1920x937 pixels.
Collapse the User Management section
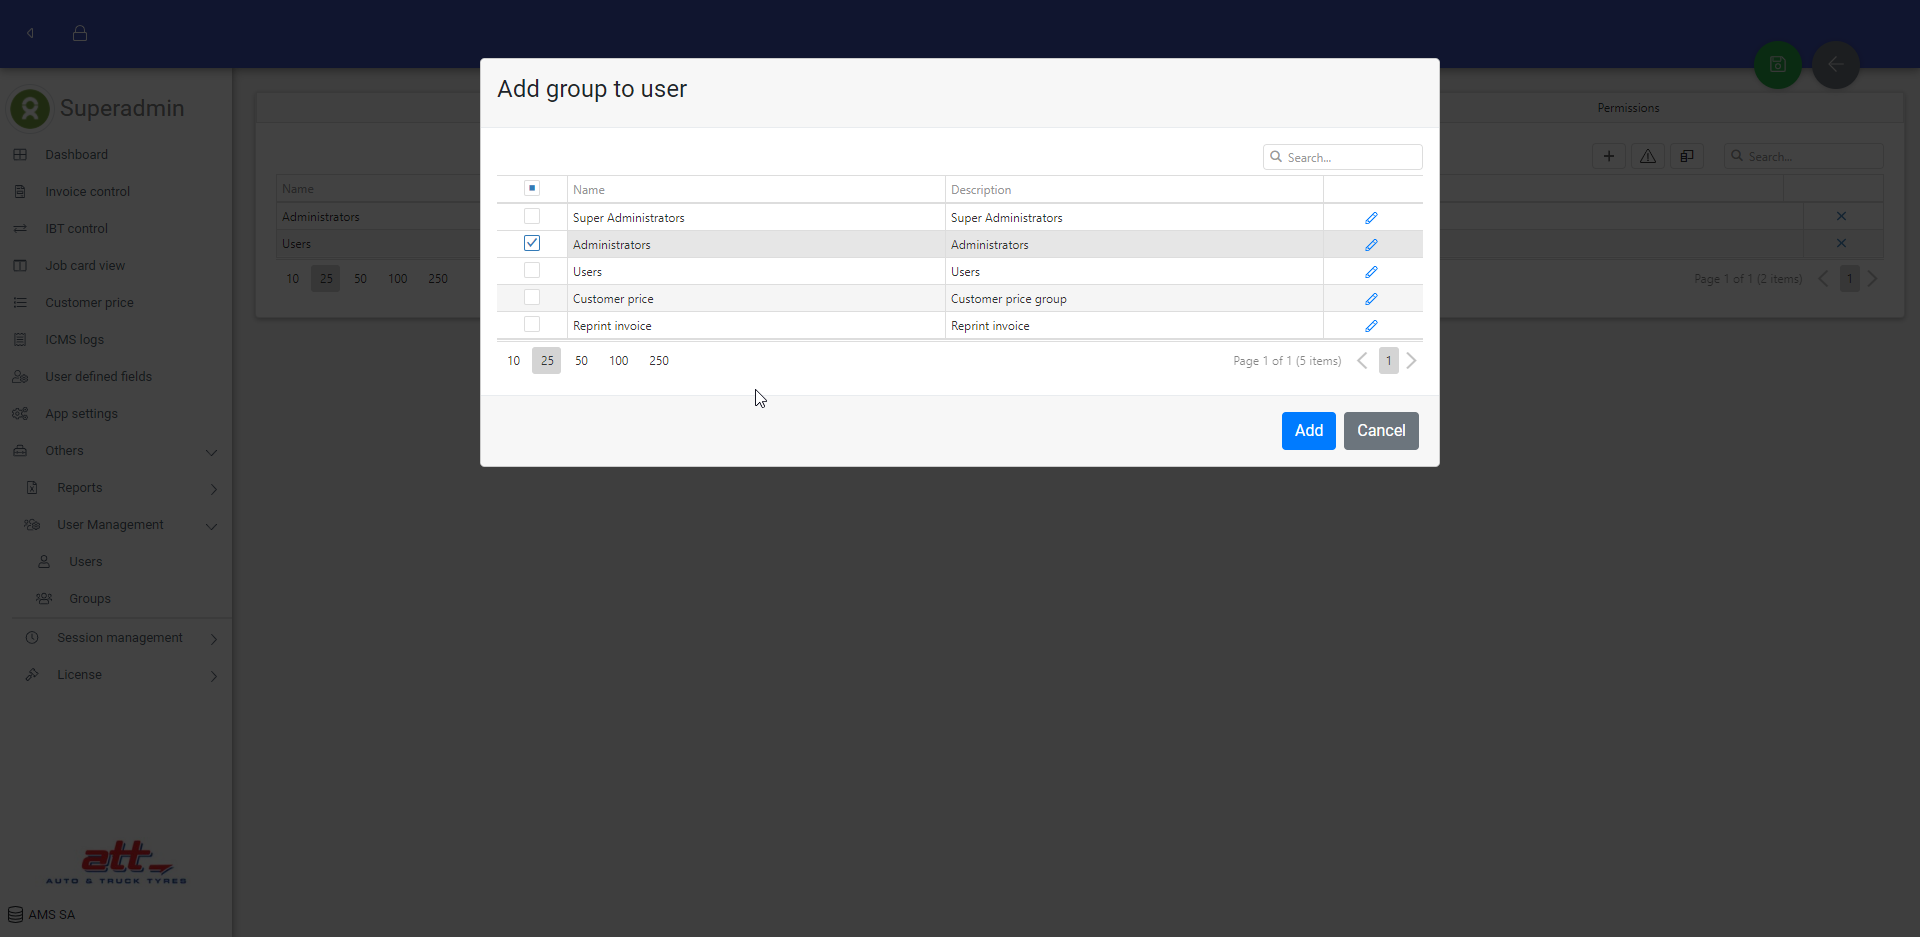pyautogui.click(x=211, y=526)
